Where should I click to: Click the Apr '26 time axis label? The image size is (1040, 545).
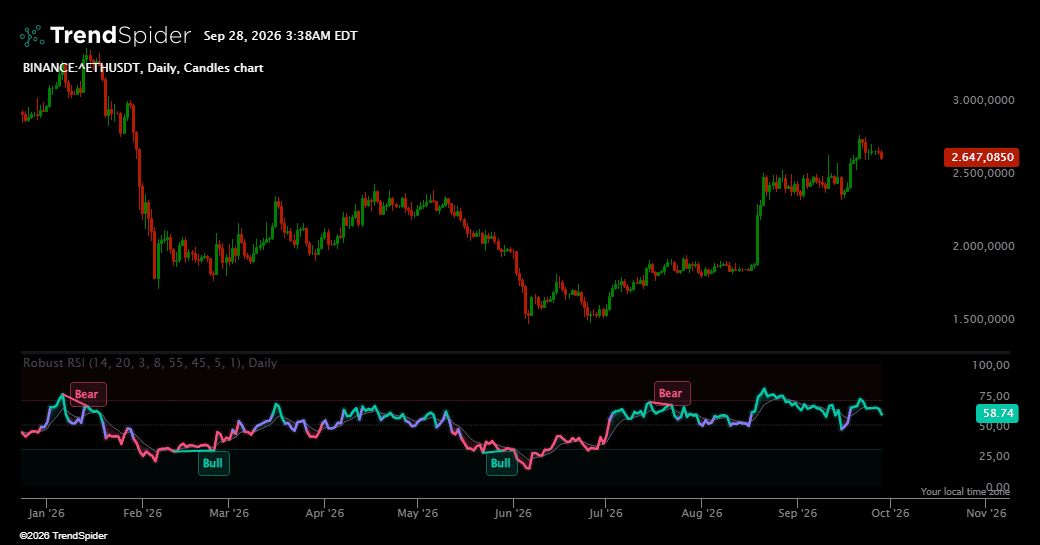coord(325,513)
